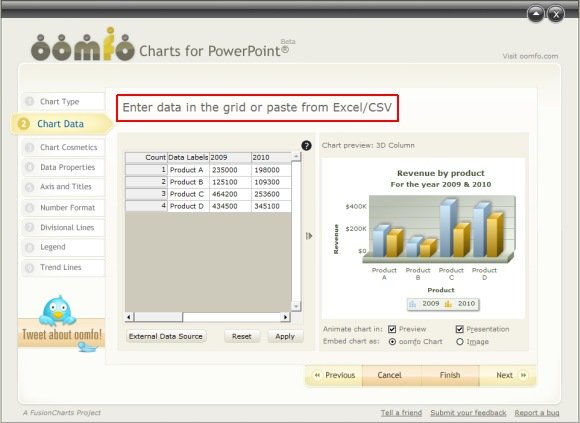
Task: Click the Report a bug link
Action: 537,413
